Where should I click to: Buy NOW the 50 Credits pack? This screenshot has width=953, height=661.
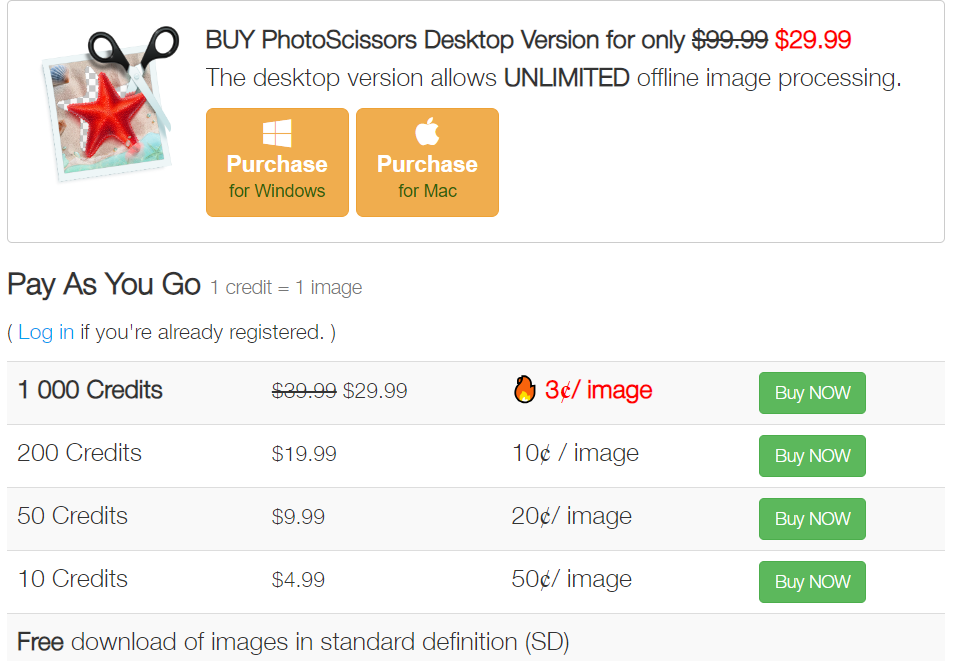pyautogui.click(x=812, y=519)
